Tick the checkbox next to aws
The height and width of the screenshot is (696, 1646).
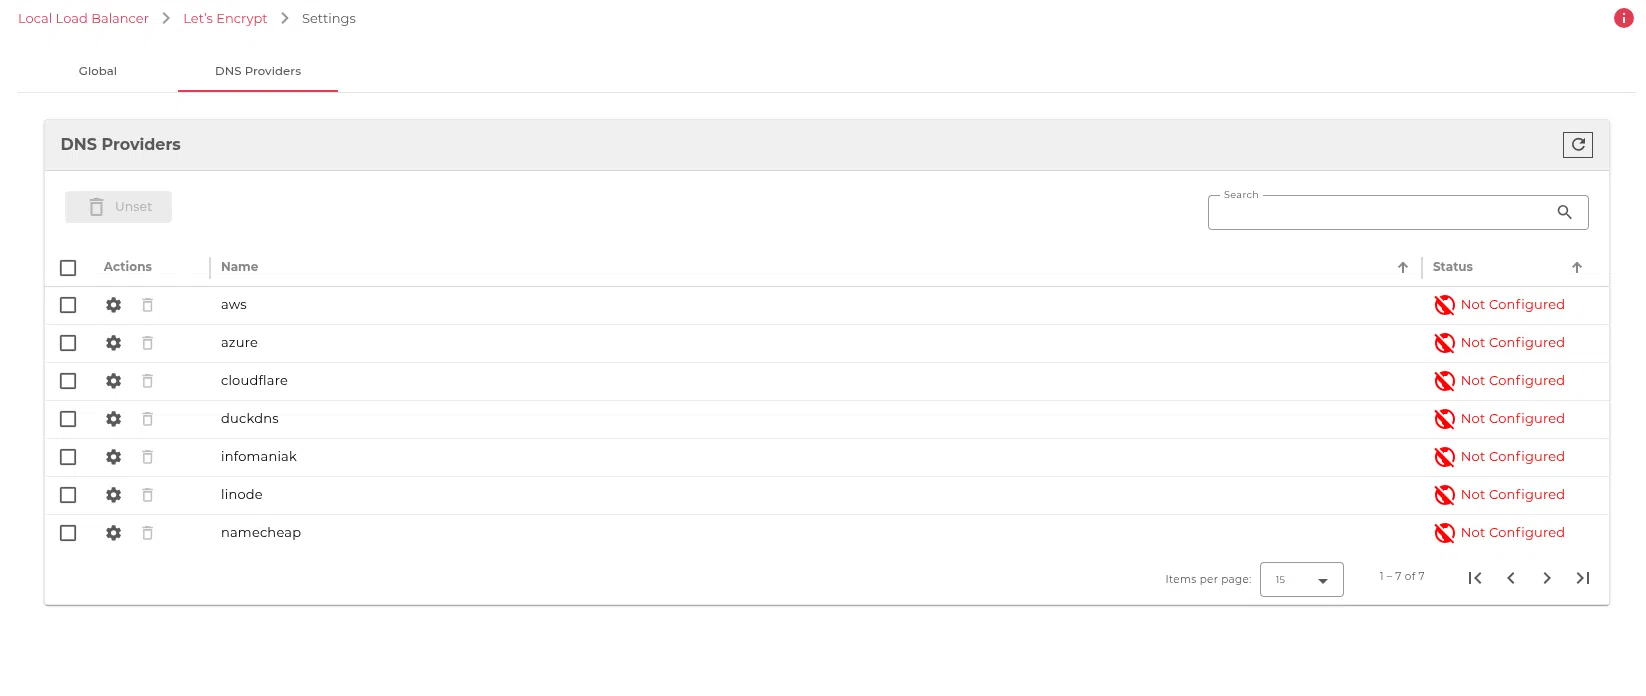point(68,305)
